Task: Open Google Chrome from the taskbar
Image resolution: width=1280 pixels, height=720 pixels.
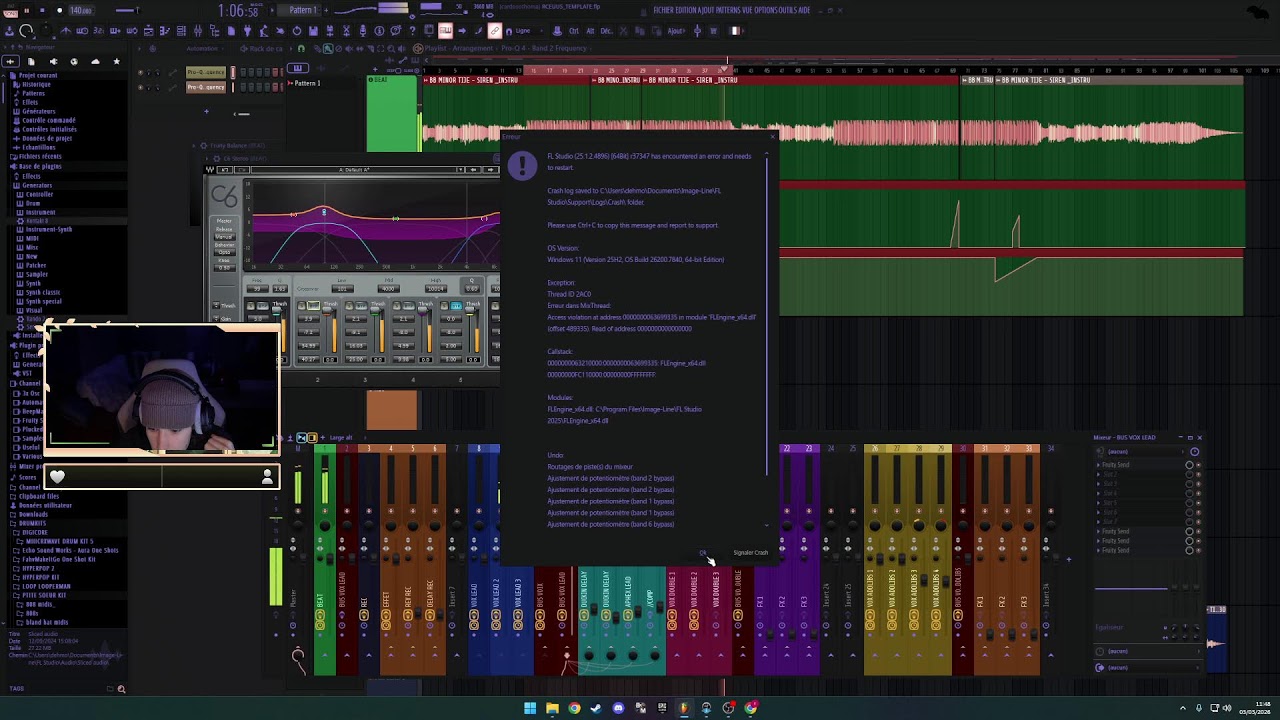Action: tap(574, 708)
